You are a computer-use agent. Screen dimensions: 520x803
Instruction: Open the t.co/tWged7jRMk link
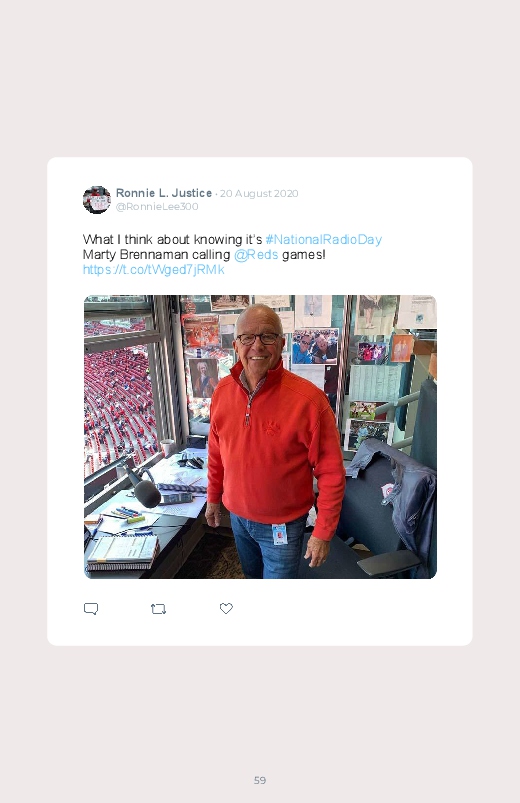click(154, 270)
